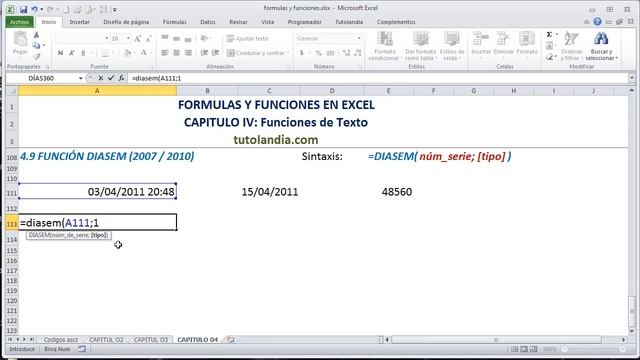The height and width of the screenshot is (360, 640).
Task: Click the Select All corner of the sheet
Action: [12, 91]
